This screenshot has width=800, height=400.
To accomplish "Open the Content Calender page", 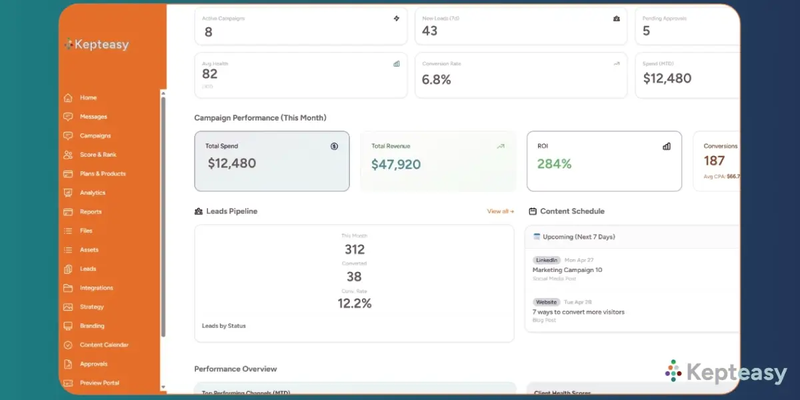I will (104, 345).
